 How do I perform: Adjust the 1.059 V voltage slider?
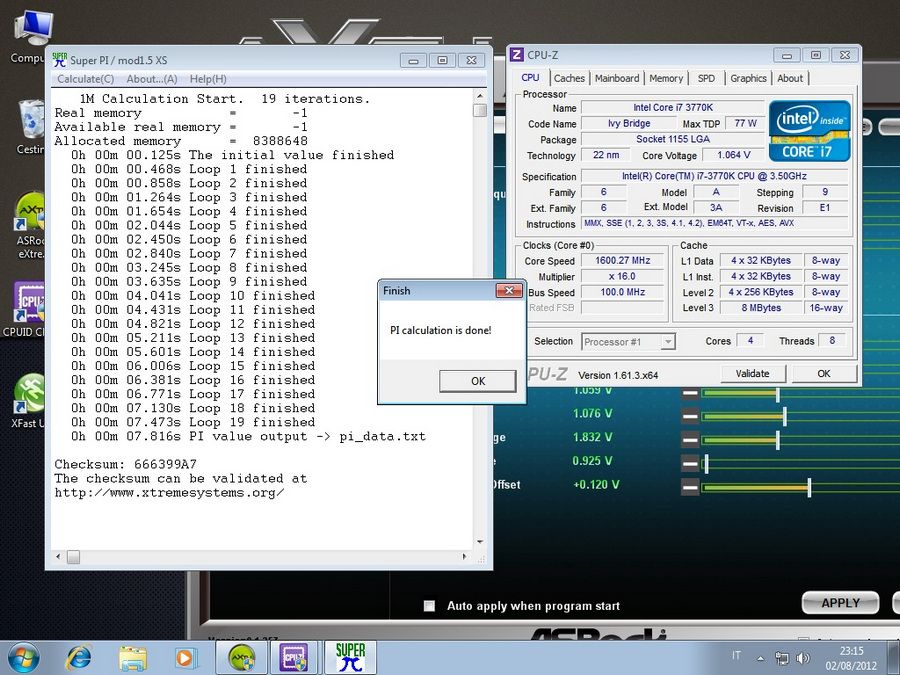click(778, 394)
